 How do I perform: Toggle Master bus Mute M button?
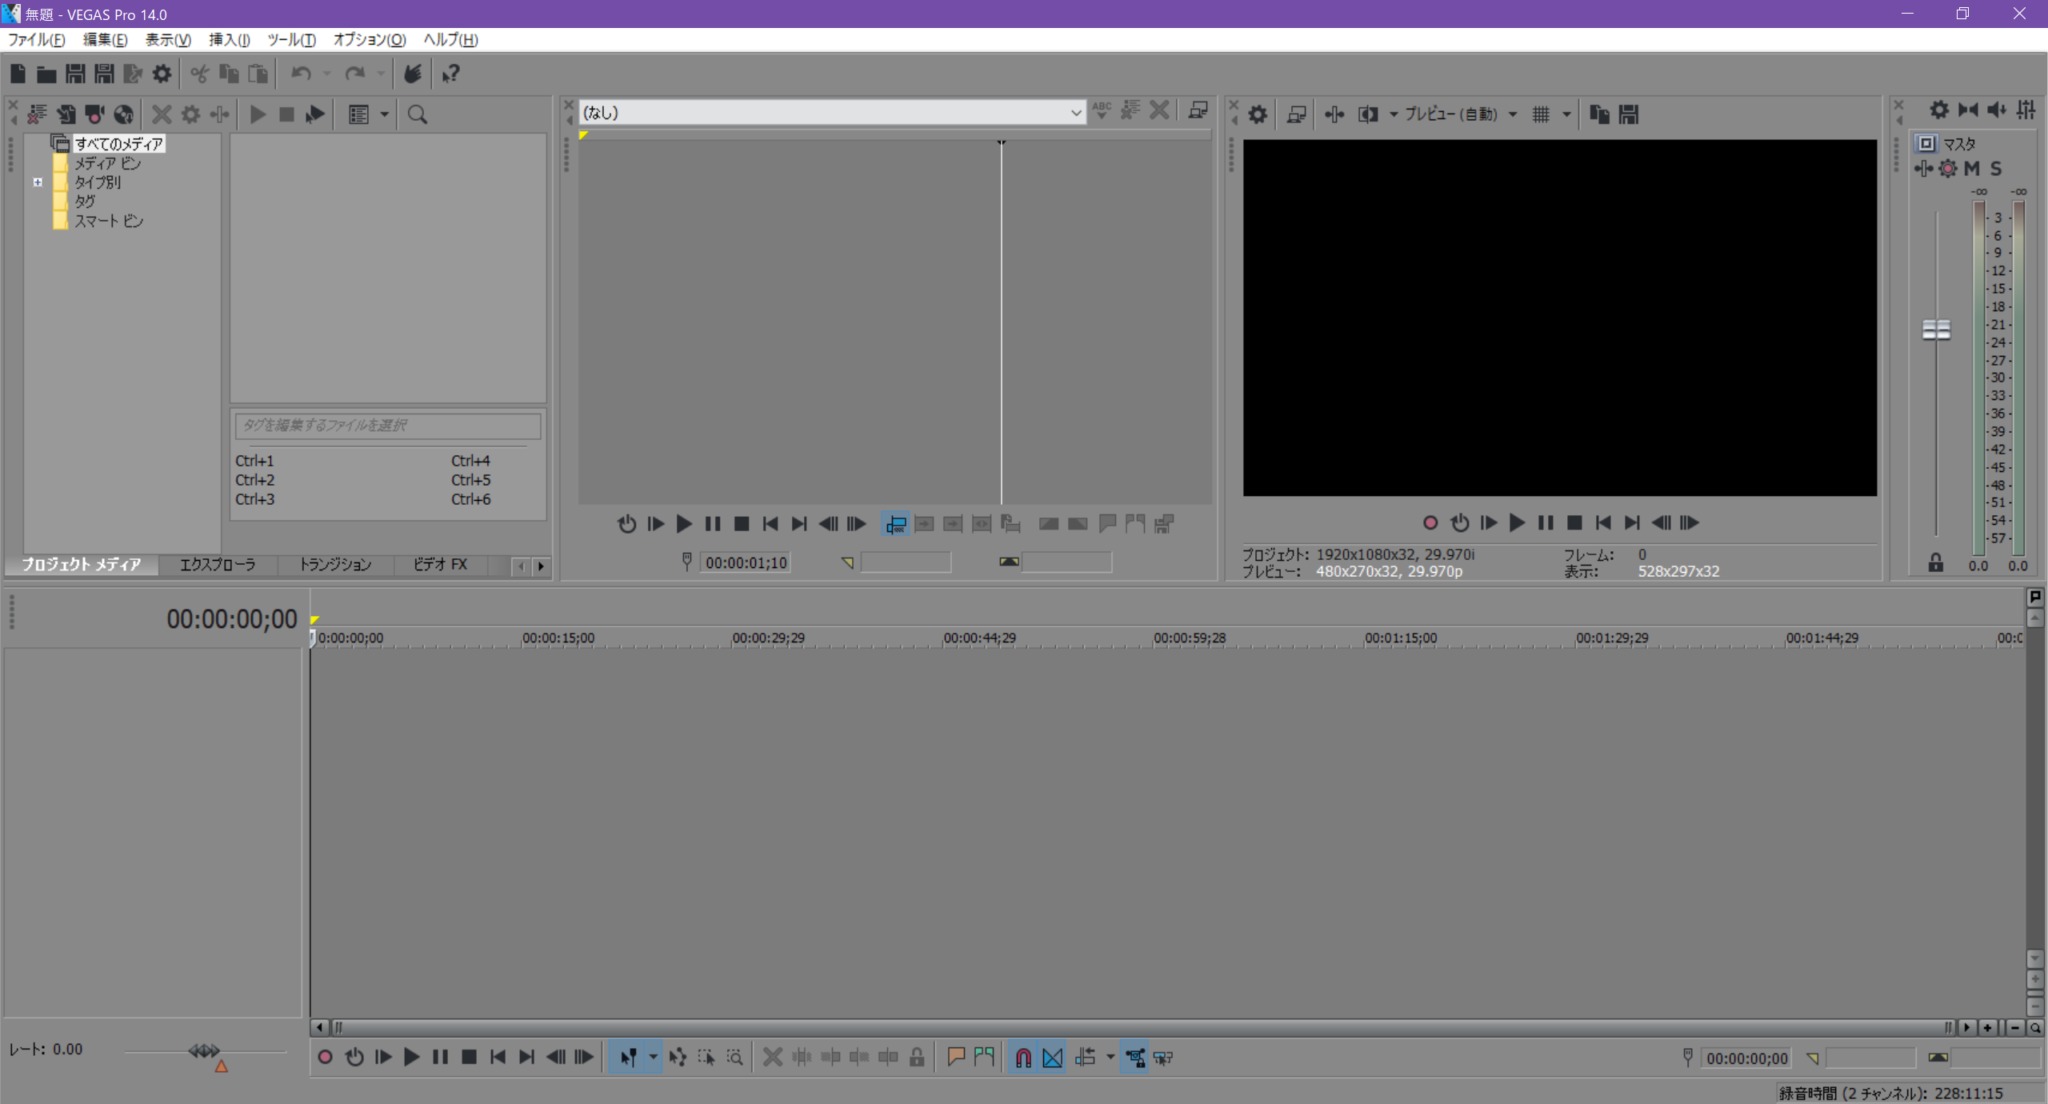pyautogui.click(x=1972, y=168)
